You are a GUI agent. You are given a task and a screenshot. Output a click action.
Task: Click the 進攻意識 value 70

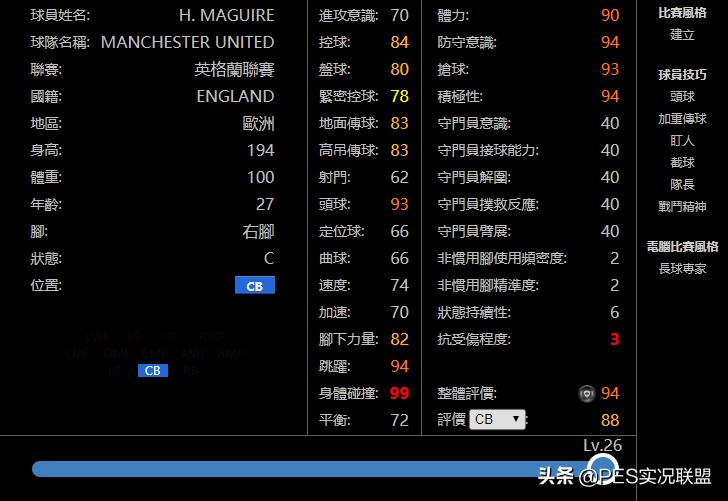[399, 15]
